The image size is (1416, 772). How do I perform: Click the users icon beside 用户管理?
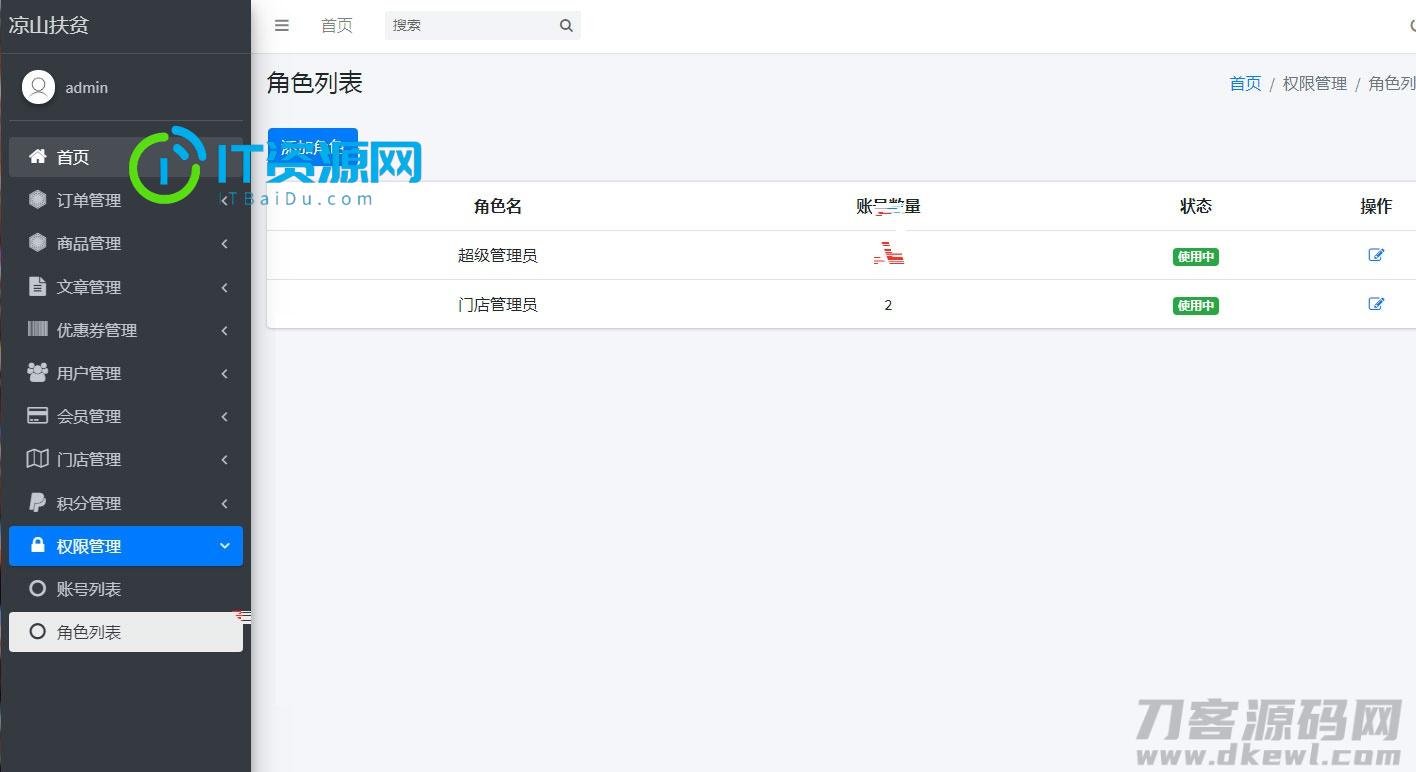[38, 372]
